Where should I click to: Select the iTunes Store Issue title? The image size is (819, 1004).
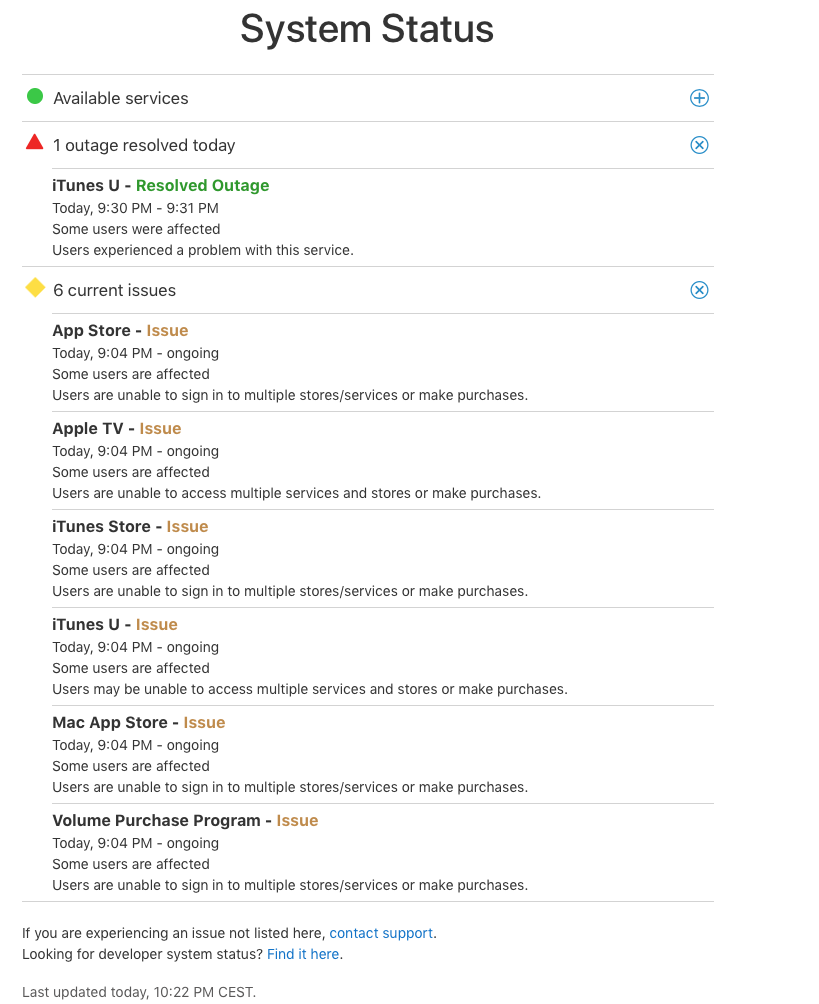coord(130,526)
